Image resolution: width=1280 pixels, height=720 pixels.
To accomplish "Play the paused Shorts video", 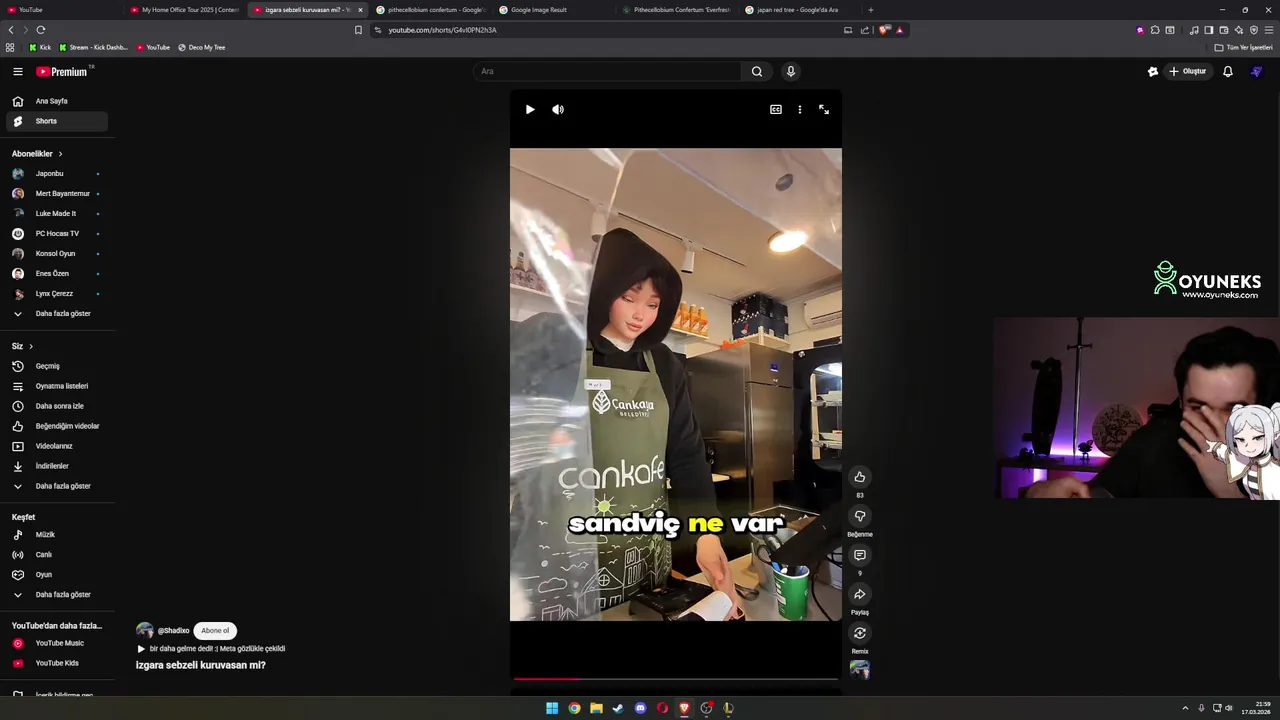I will (x=530, y=109).
